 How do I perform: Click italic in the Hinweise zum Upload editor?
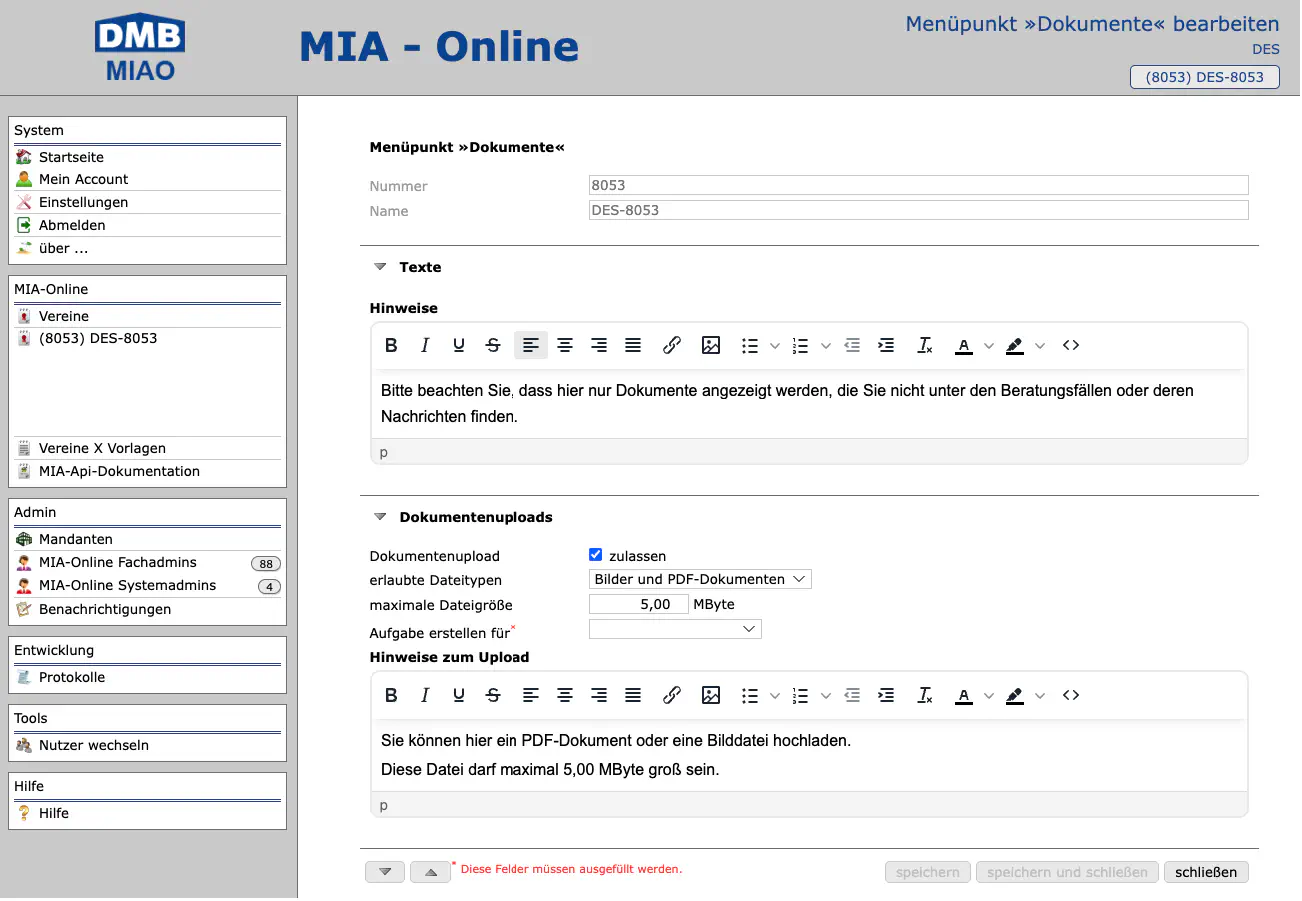pos(425,696)
